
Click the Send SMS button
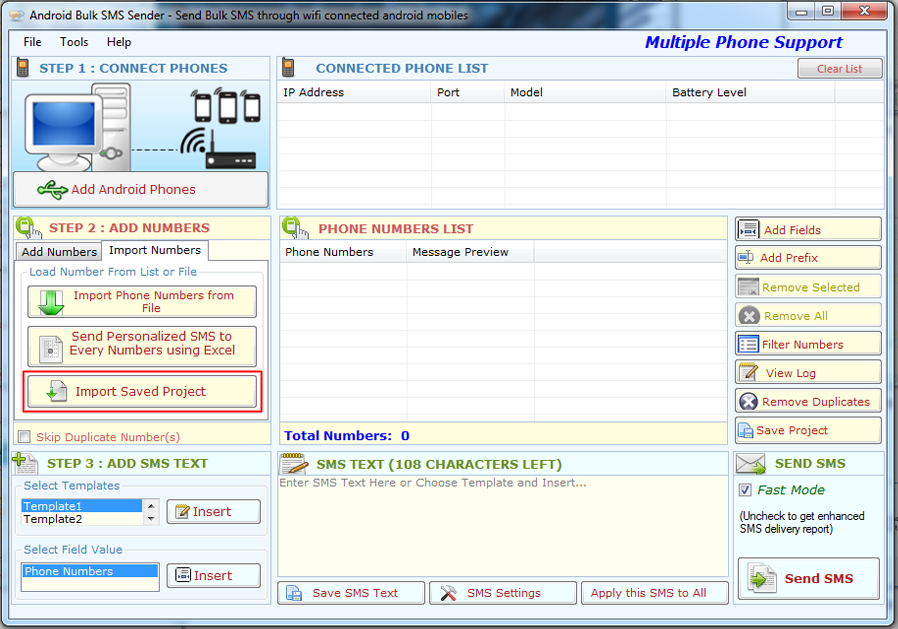(x=808, y=578)
